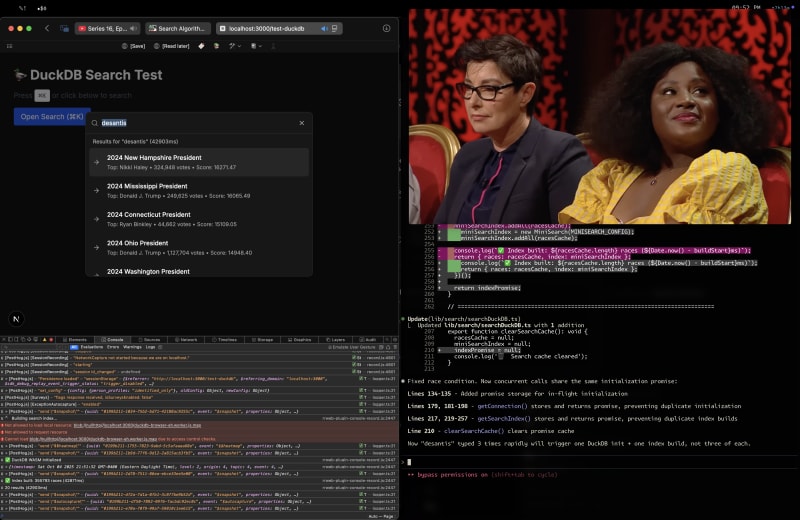Open the 2024 Ohio President result
The height and width of the screenshot is (520, 800).
tap(199, 247)
